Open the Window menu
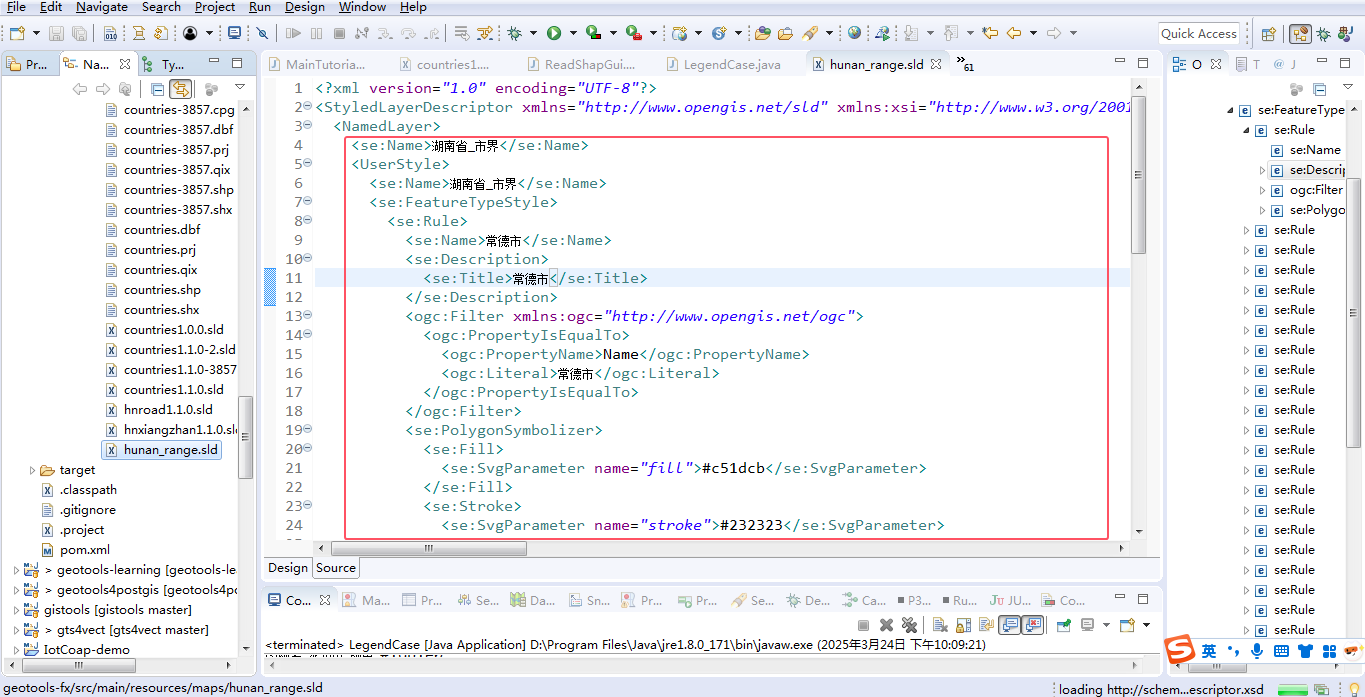 coord(362,7)
